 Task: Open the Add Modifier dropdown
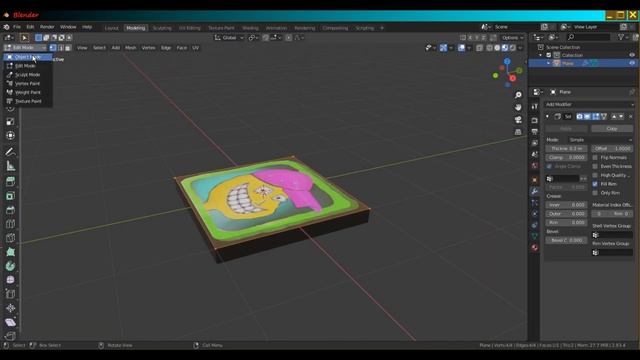tap(589, 104)
